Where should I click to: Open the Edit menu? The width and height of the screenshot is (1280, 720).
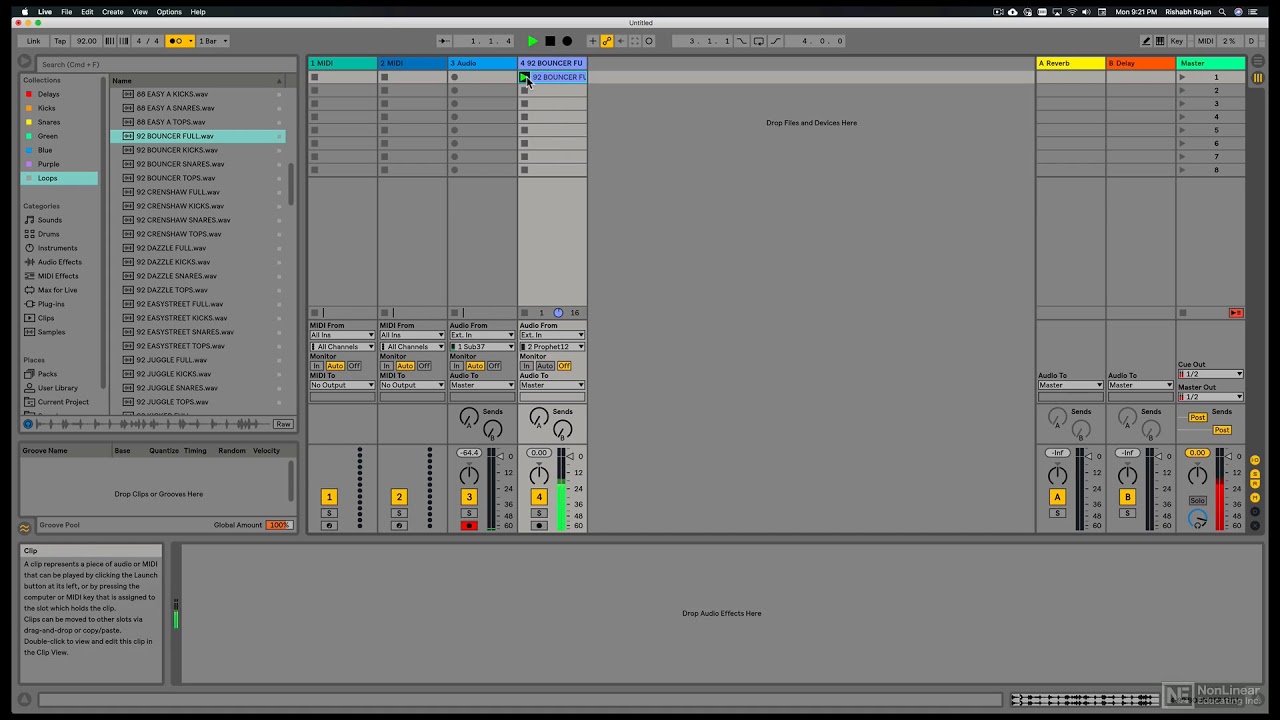87,12
